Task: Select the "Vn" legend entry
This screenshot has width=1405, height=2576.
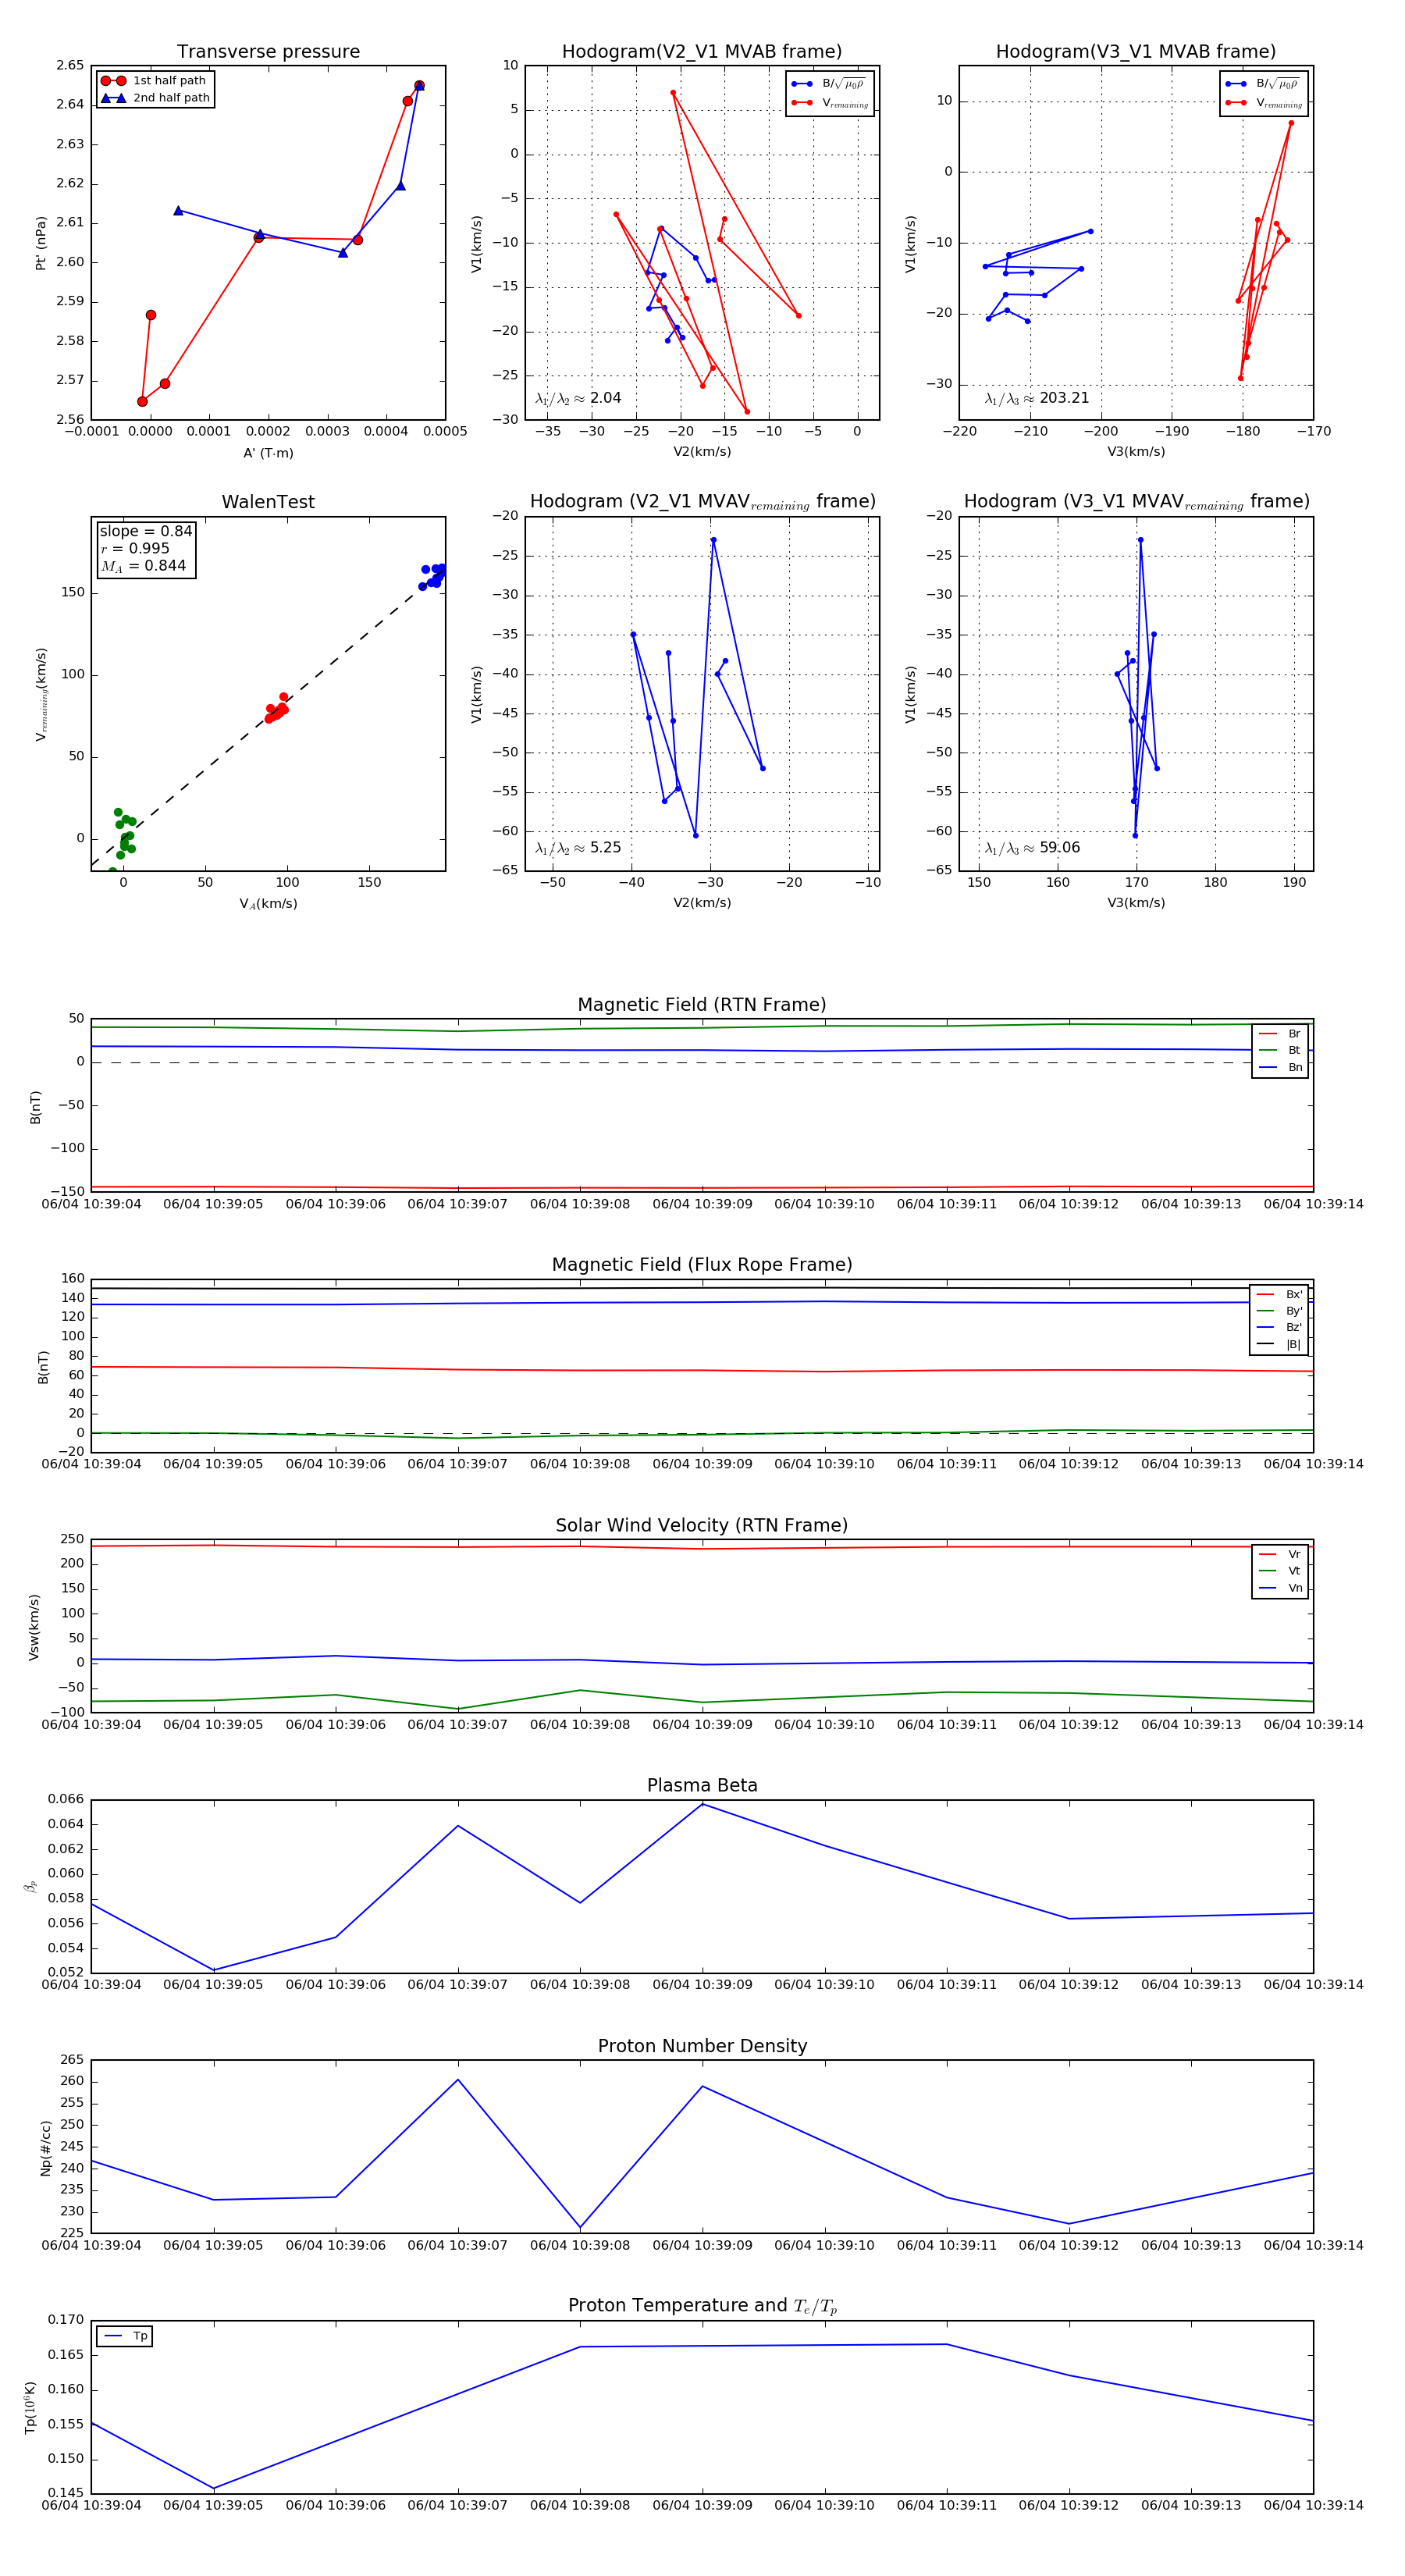Action: point(1280,1588)
